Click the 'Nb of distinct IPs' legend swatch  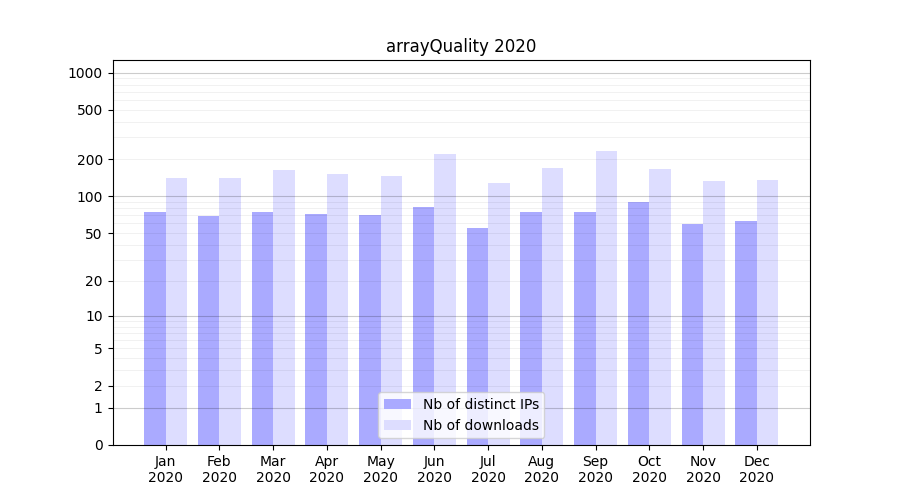(x=397, y=404)
